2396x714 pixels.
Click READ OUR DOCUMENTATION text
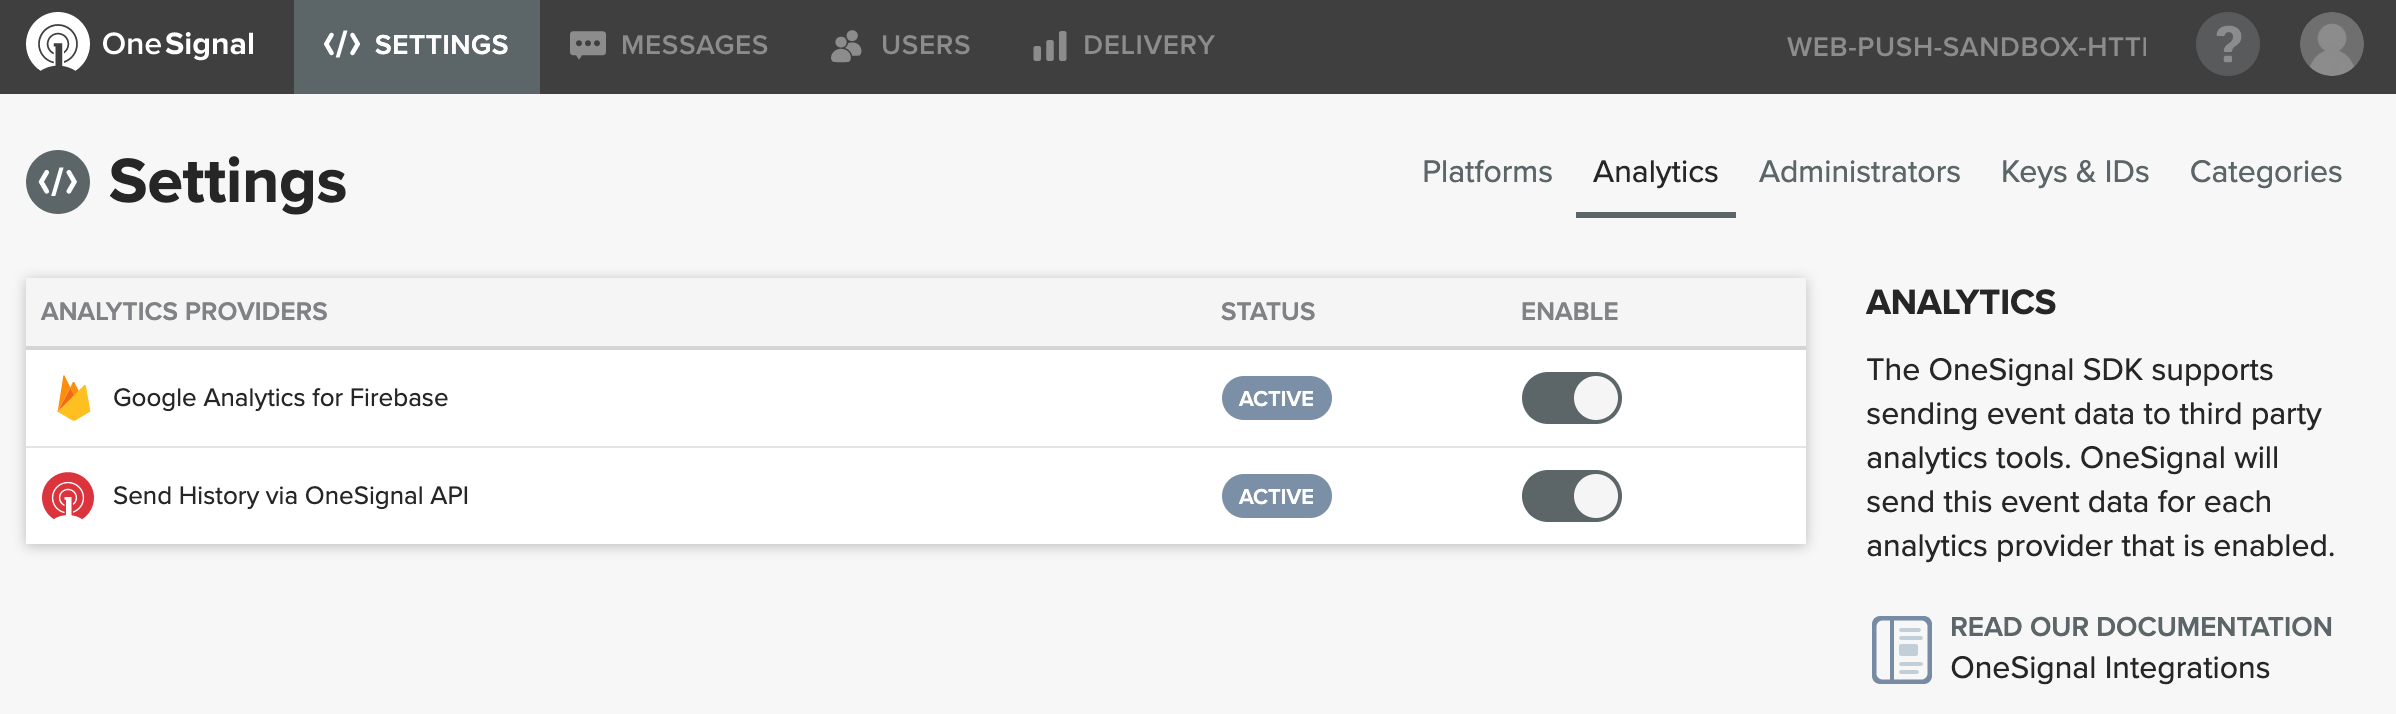point(2140,627)
